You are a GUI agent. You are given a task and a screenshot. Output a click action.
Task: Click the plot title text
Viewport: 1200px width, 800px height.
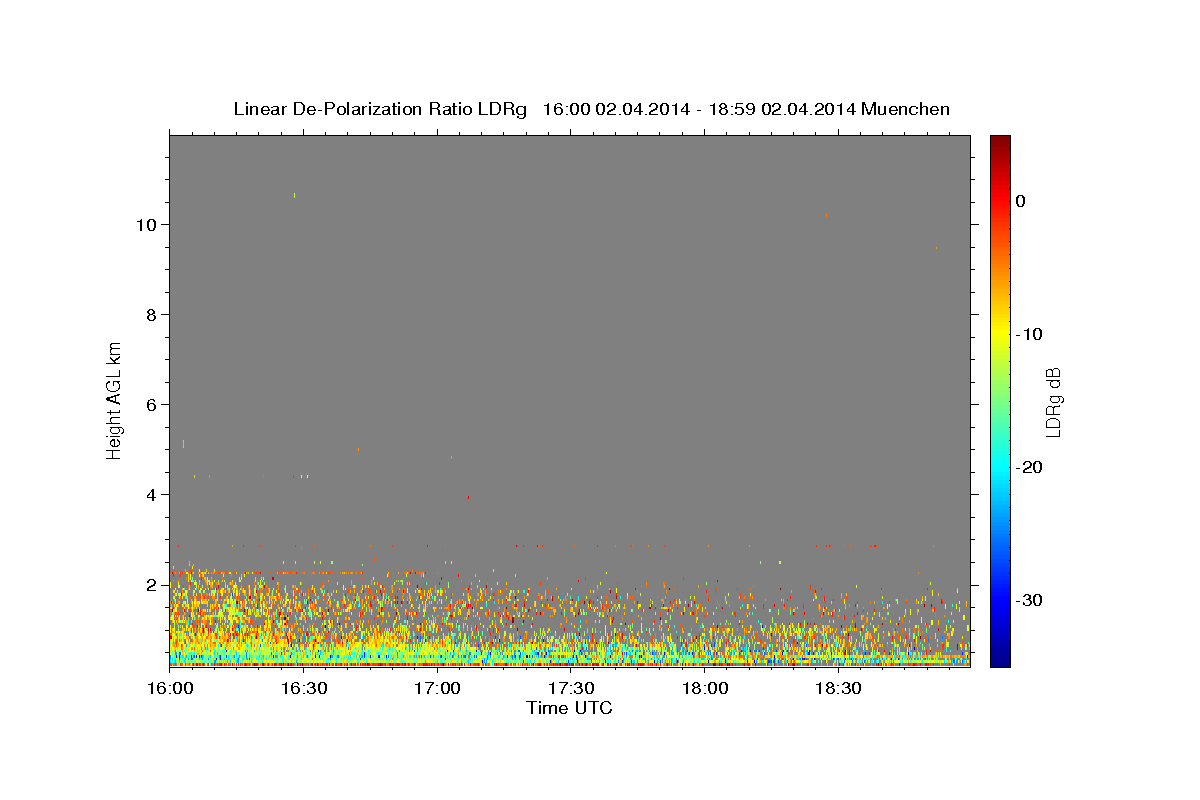pyautogui.click(x=591, y=109)
